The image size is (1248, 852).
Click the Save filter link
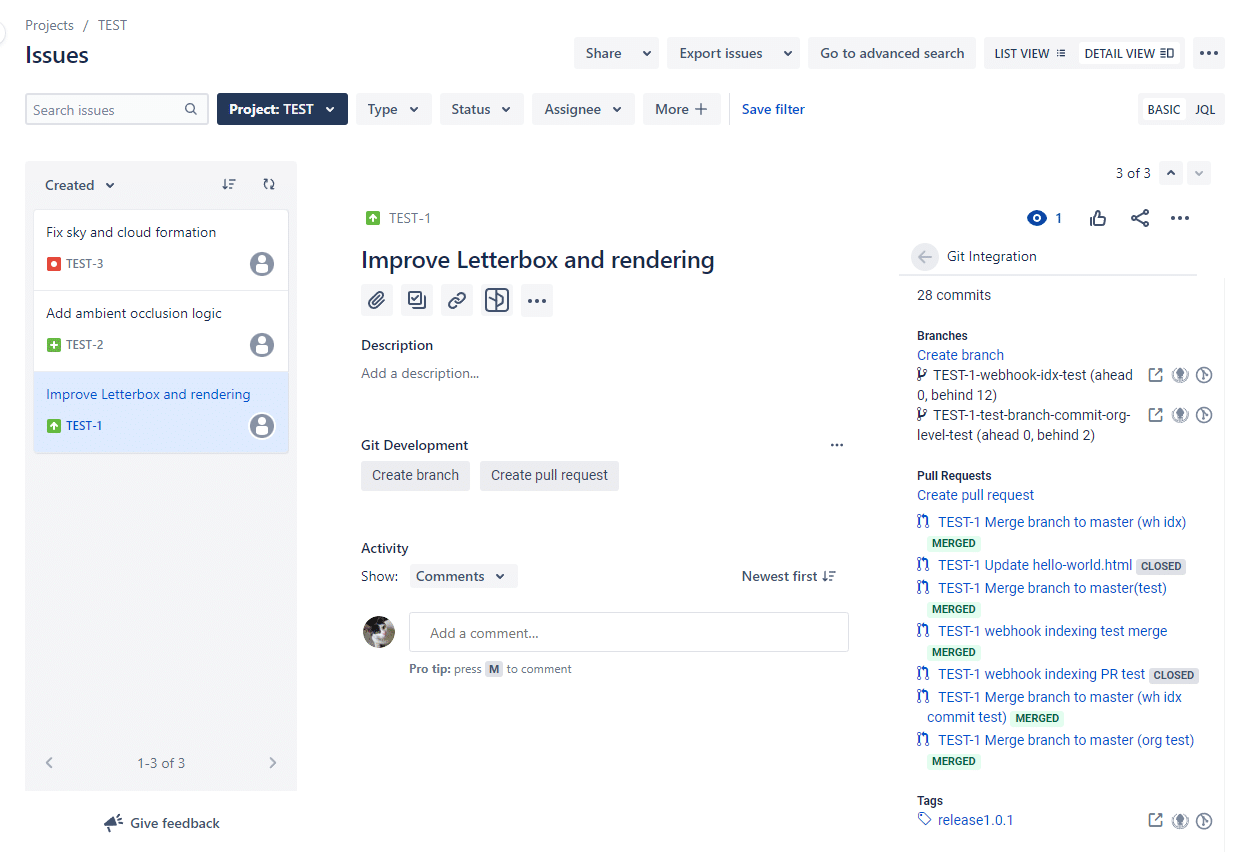[773, 109]
